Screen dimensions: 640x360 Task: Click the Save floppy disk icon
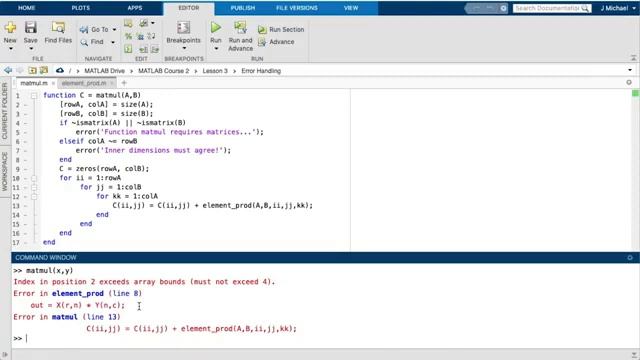(x=31, y=27)
